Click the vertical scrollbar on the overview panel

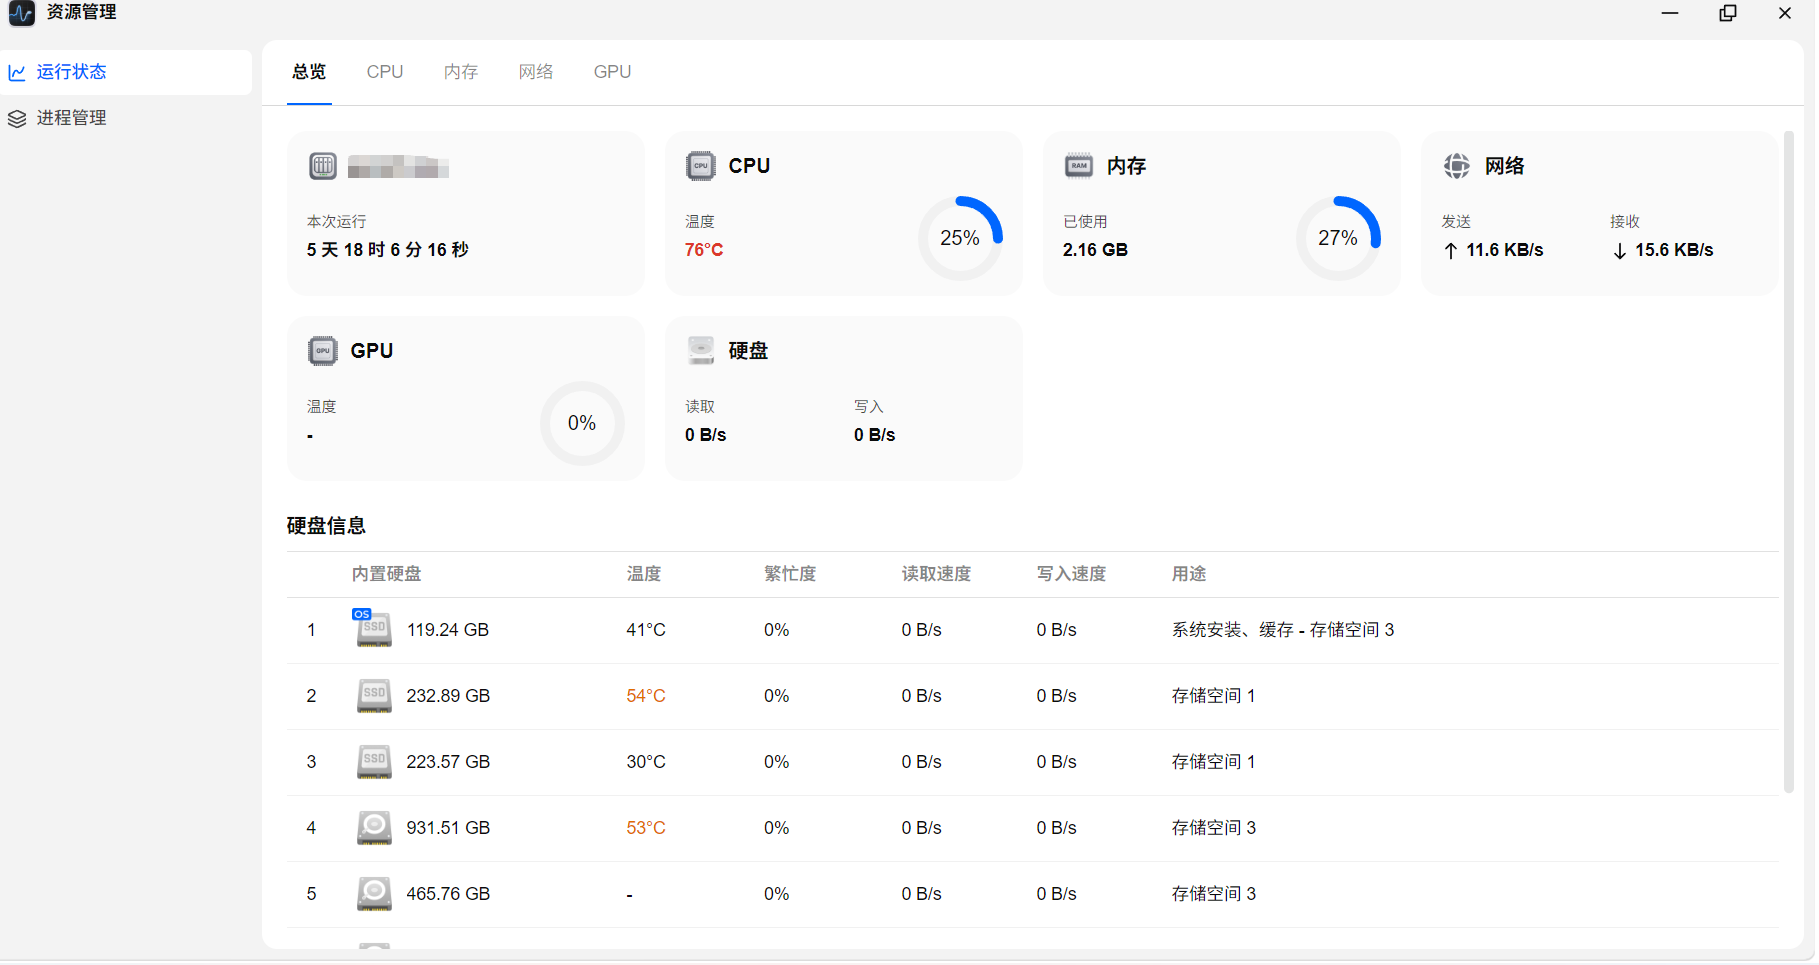(1789, 462)
